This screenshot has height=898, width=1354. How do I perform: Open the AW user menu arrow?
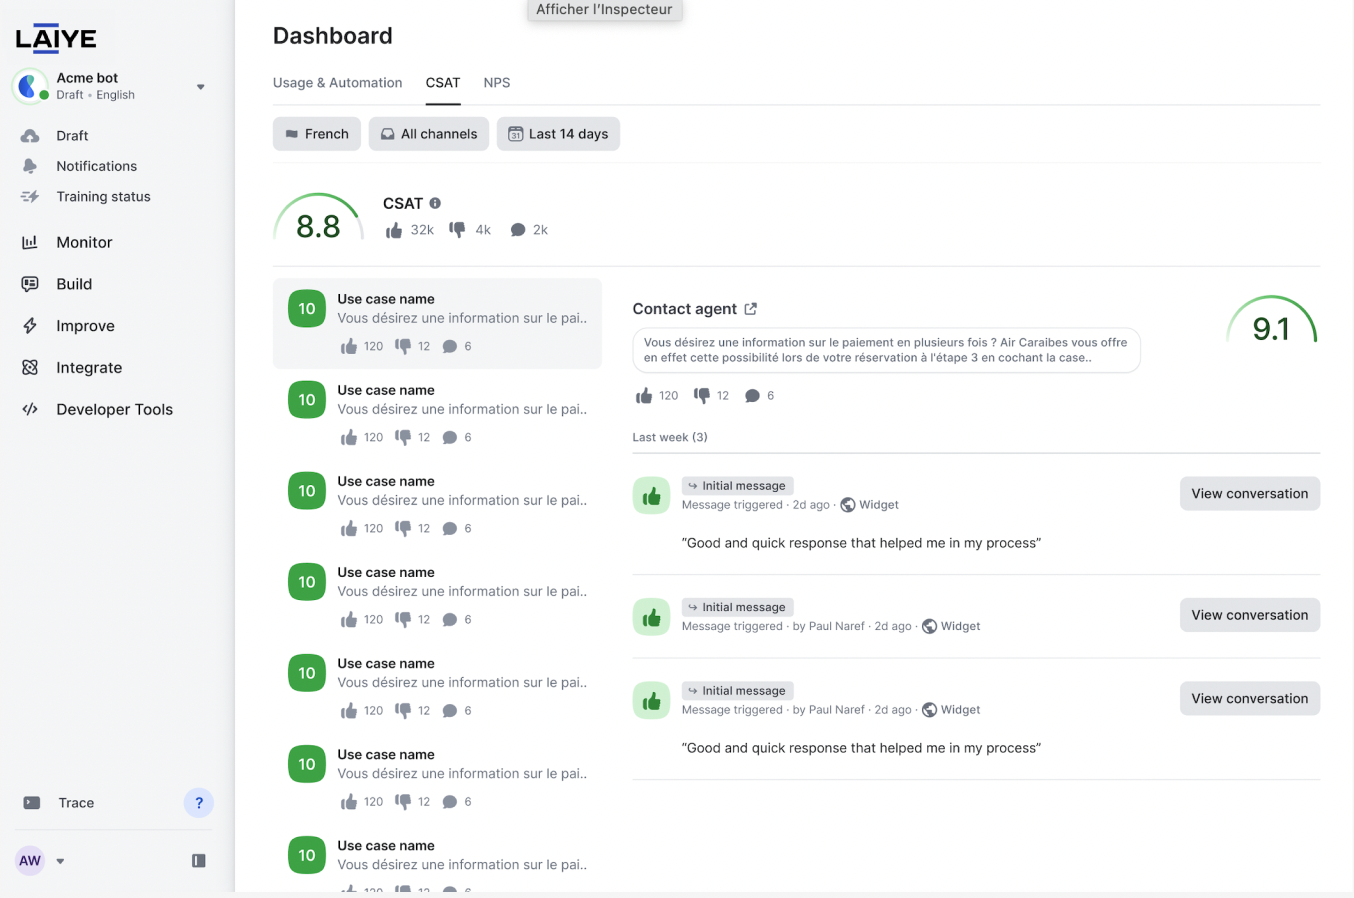60,861
